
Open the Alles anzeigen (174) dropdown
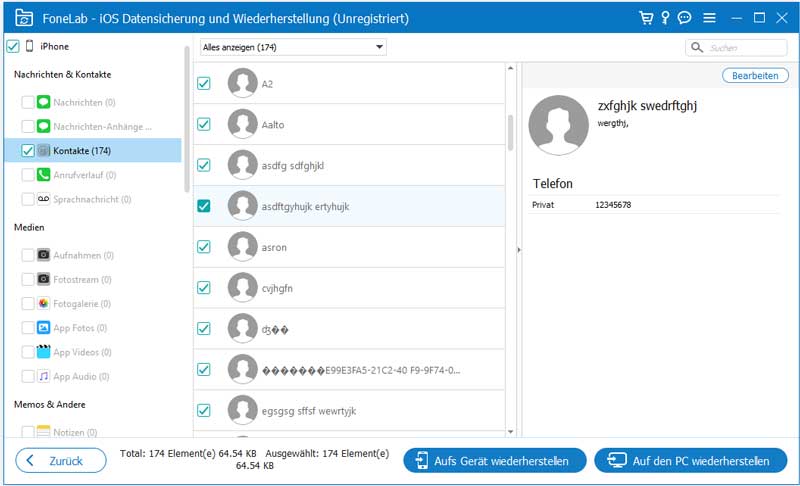coord(293,47)
